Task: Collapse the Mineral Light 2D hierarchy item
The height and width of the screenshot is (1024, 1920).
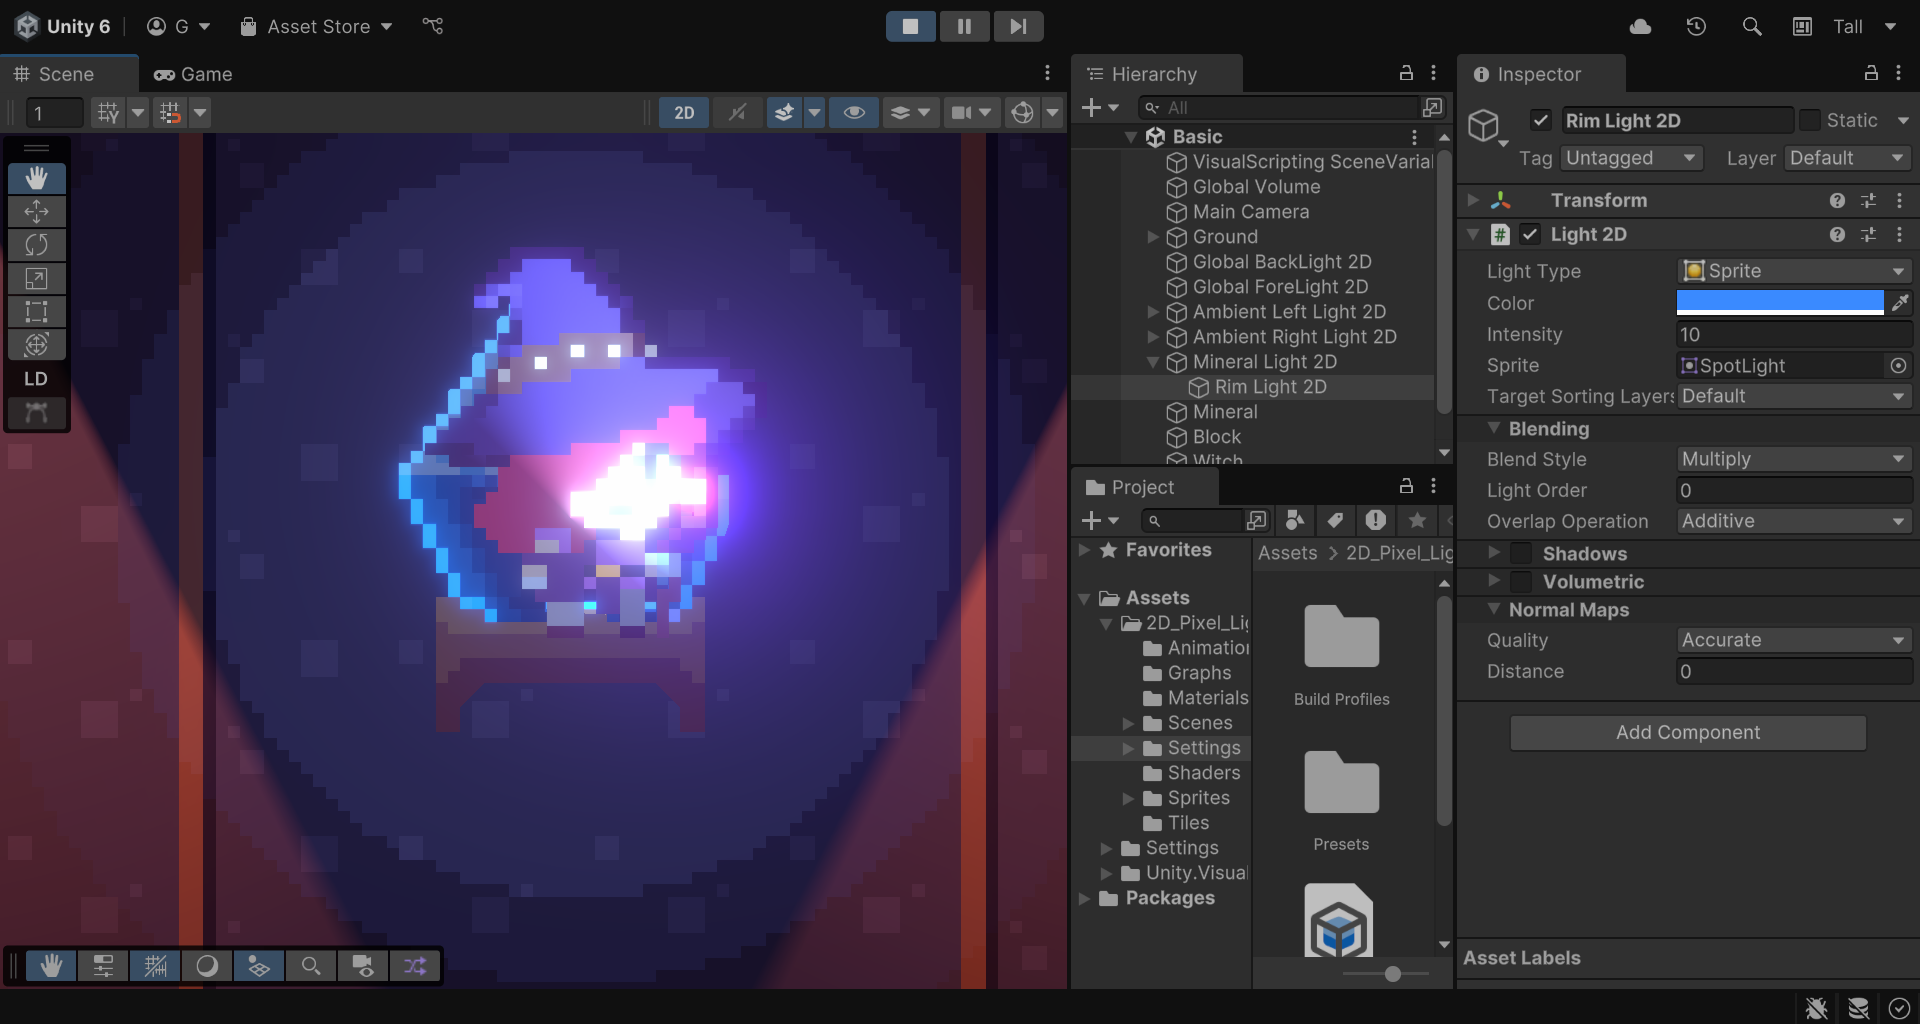Action: [1153, 362]
